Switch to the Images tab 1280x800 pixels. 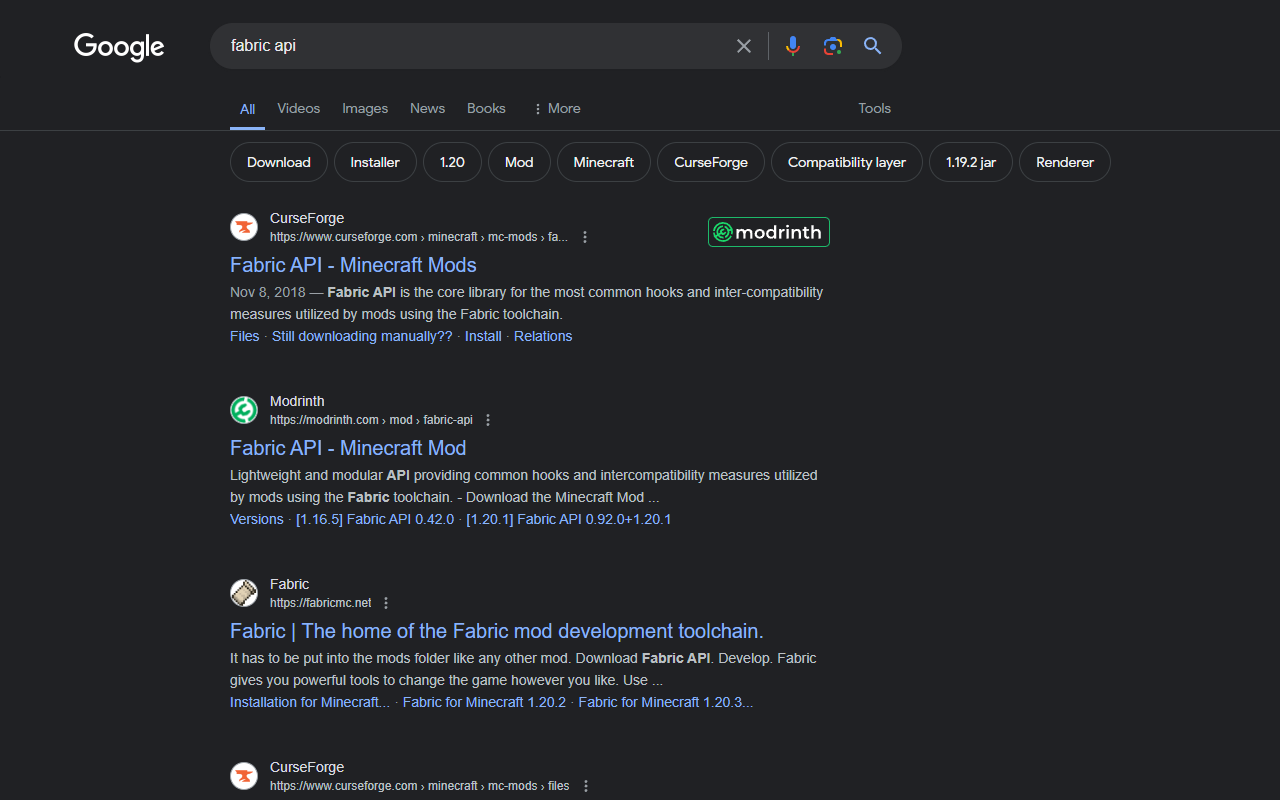[365, 108]
